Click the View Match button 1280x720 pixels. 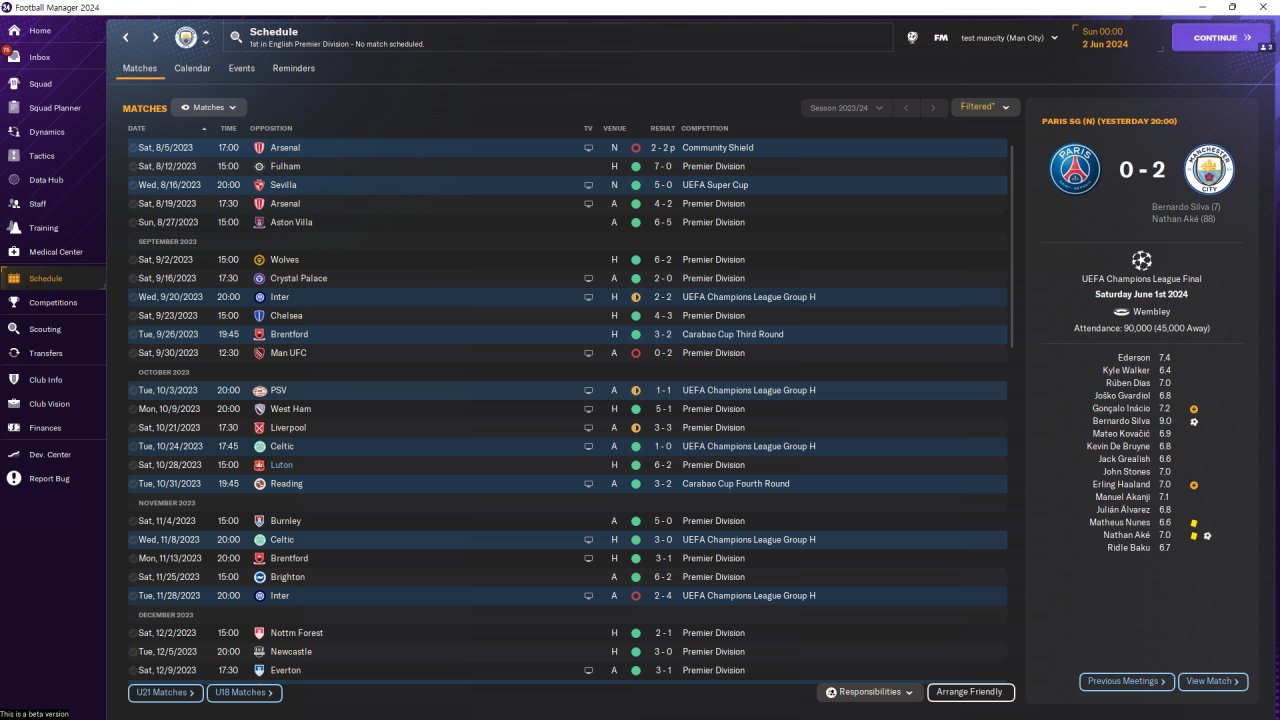coord(1213,682)
